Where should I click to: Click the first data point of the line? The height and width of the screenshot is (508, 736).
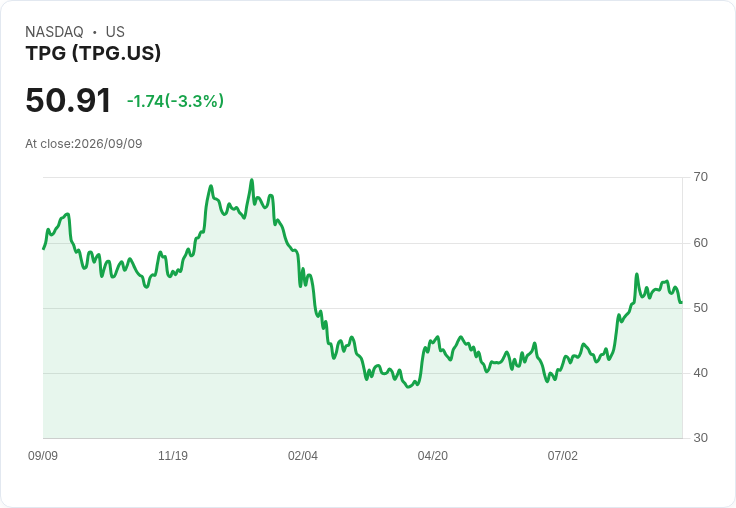click(44, 248)
